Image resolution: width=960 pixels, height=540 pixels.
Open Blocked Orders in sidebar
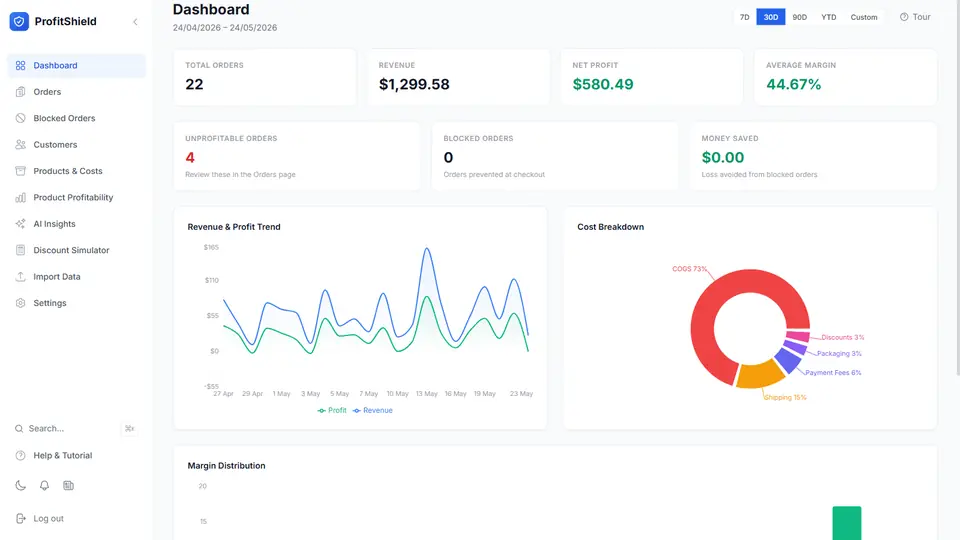(x=77, y=118)
